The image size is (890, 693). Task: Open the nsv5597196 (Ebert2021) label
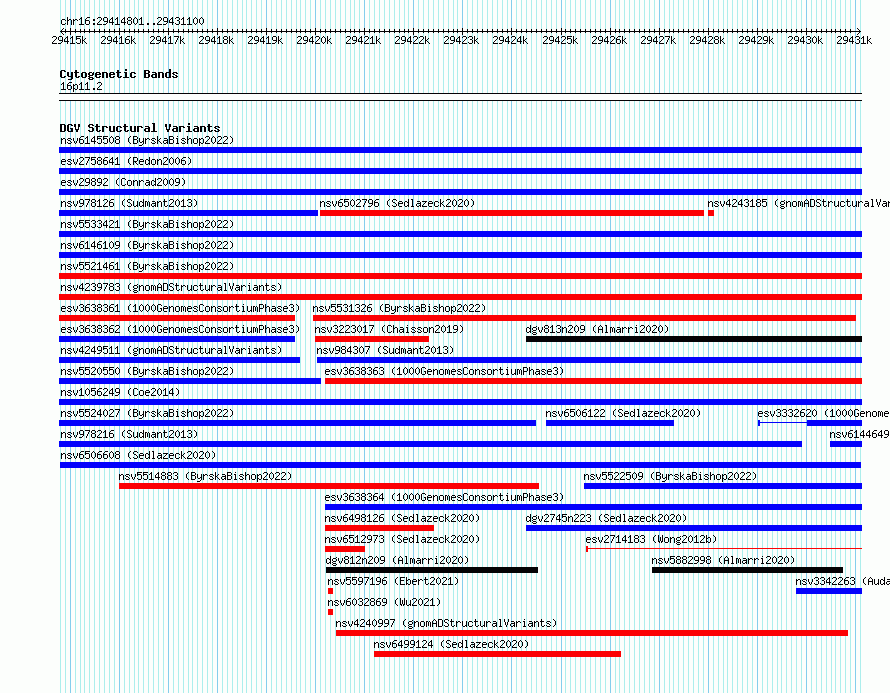click(x=393, y=581)
